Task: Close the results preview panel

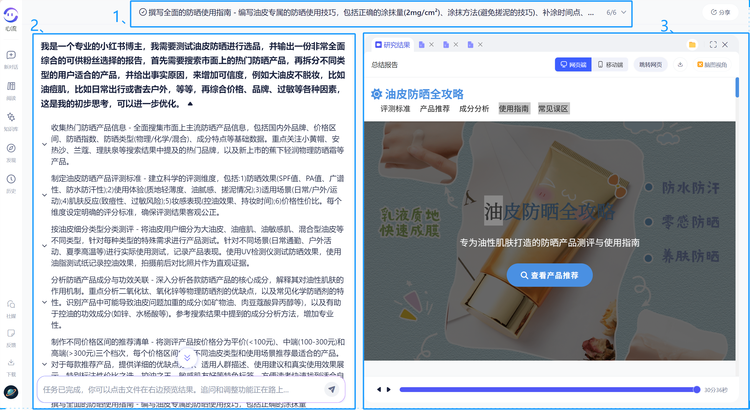Action: [725, 44]
